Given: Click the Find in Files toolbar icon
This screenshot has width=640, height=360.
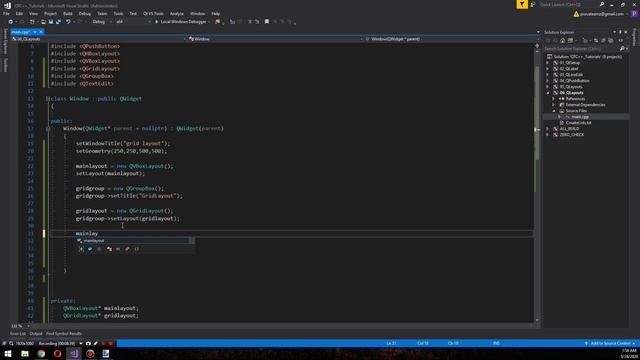Looking at the screenshot, I should tap(218, 22).
